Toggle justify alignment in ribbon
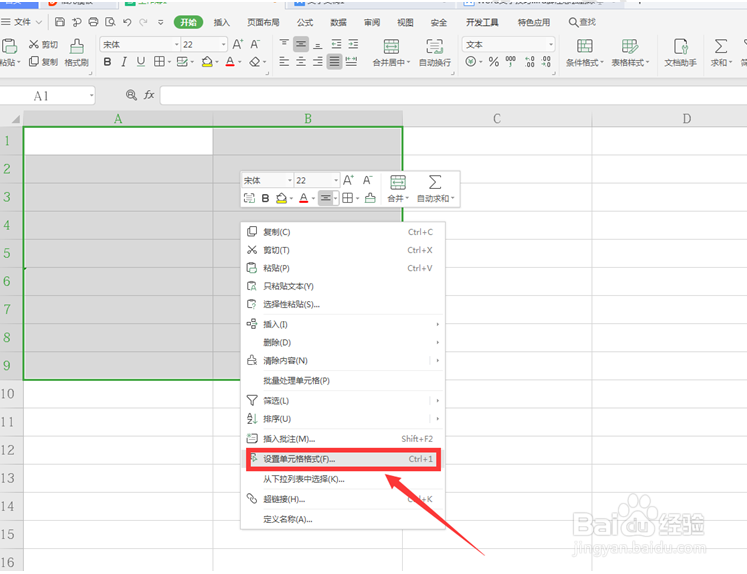The height and width of the screenshot is (574, 747). pyautogui.click(x=334, y=61)
